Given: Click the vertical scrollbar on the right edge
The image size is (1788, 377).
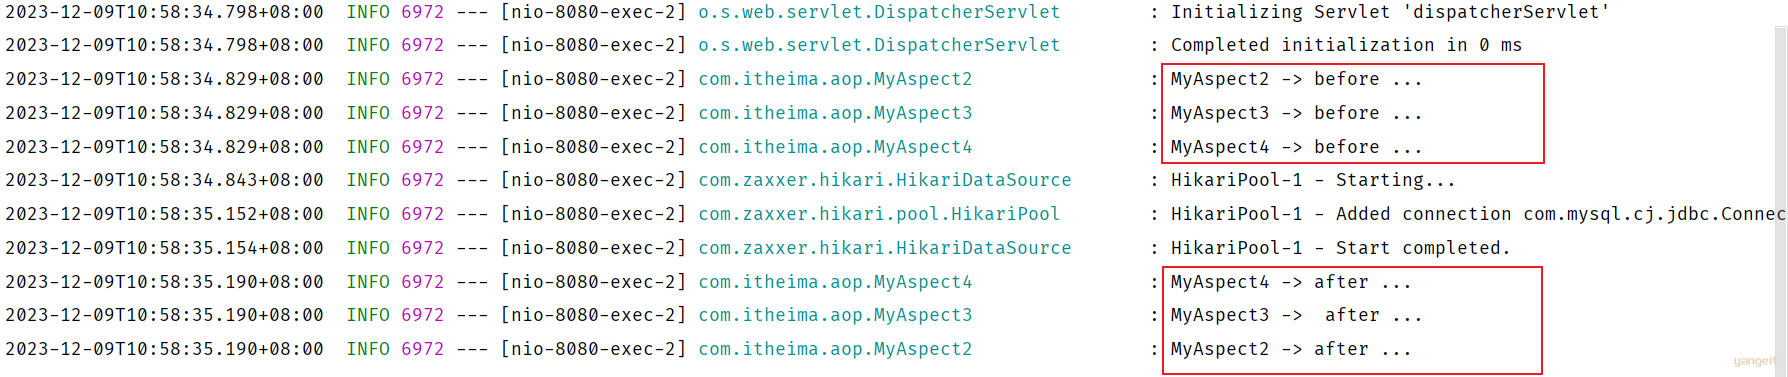Looking at the screenshot, I should tap(1781, 200).
